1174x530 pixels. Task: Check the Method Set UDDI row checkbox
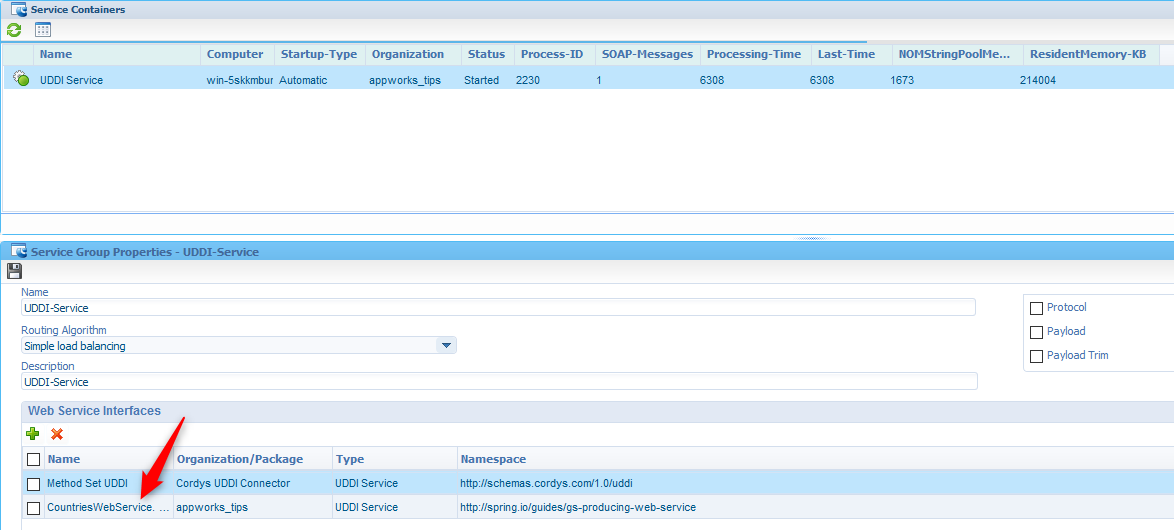point(34,484)
